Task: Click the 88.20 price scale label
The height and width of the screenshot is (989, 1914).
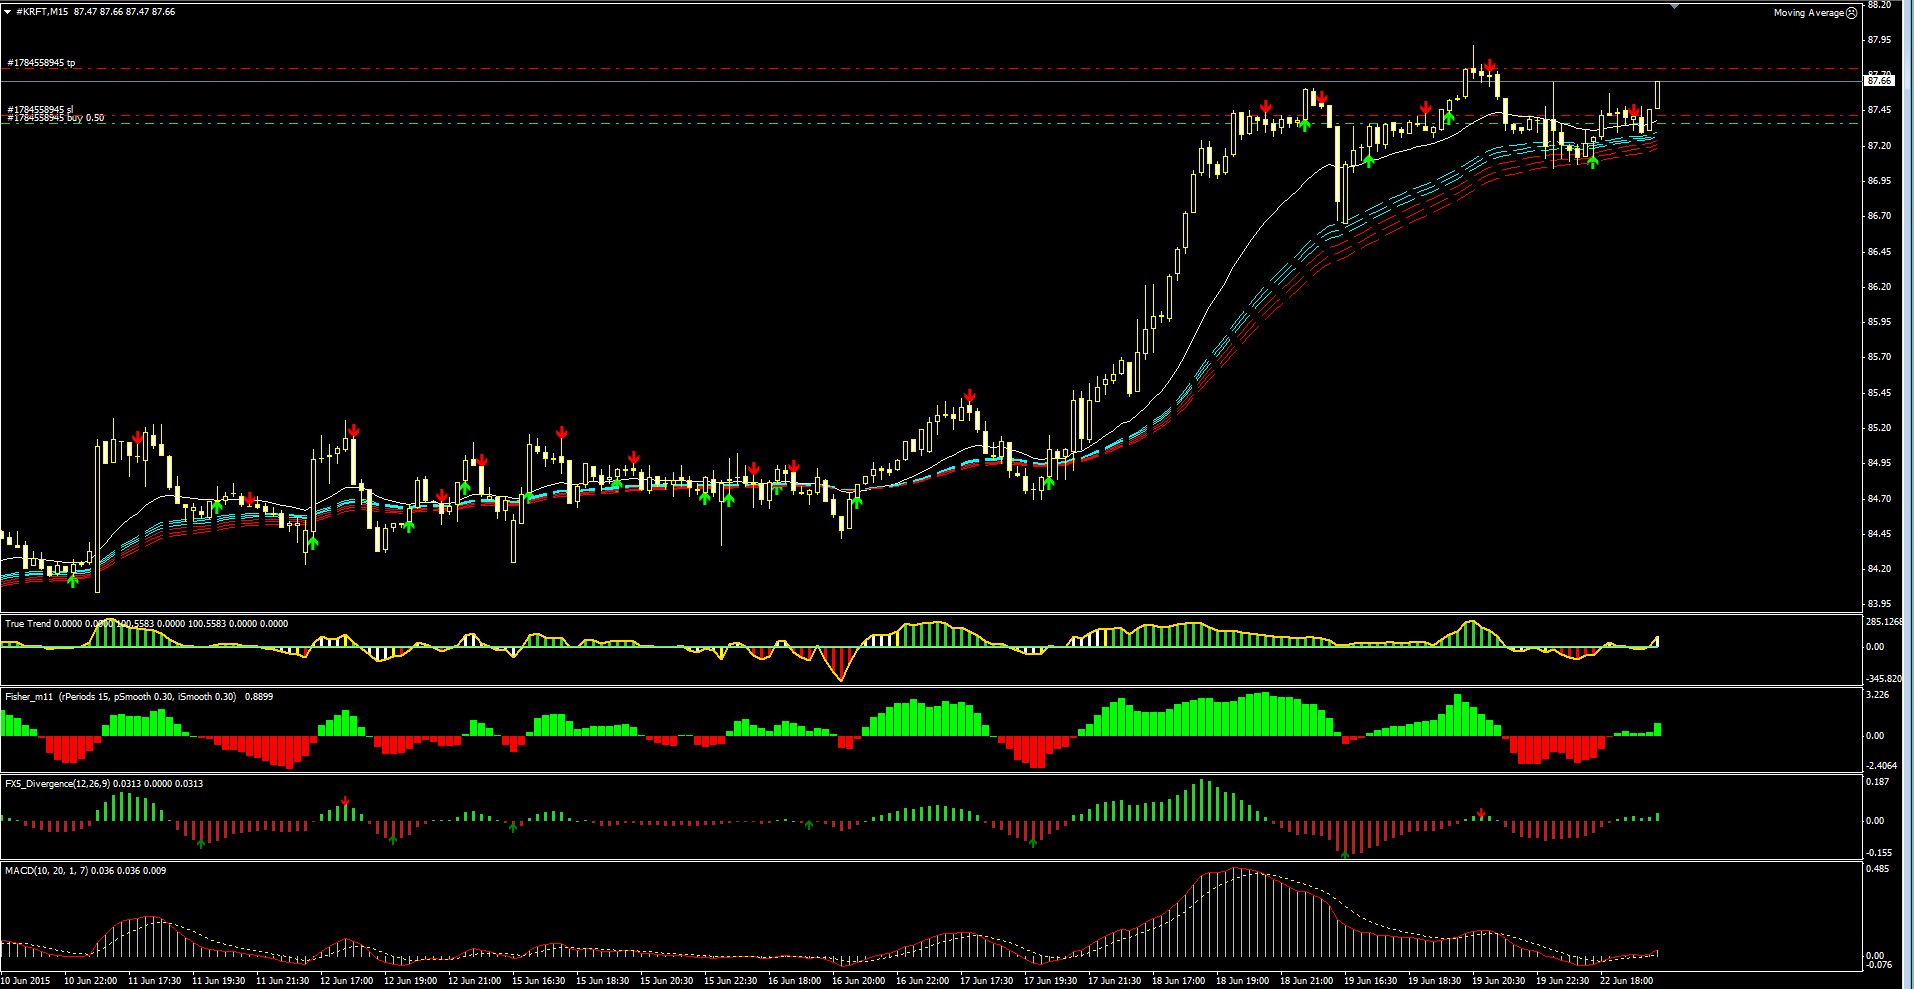Action: [x=1879, y=5]
